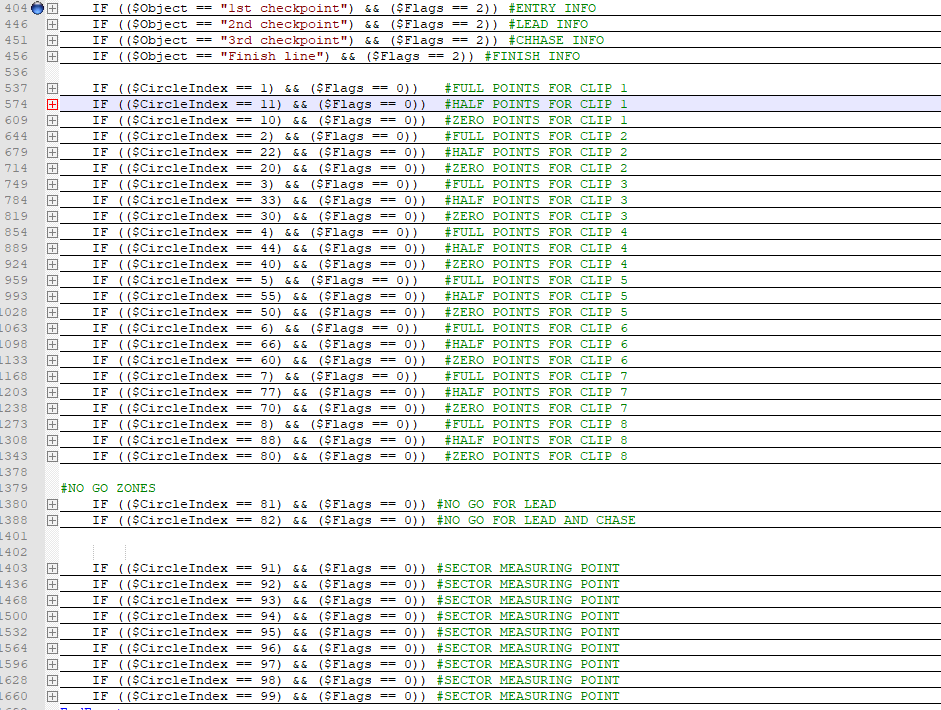
Task: Expand fold for FULL POINTS FOR CLIP 1
Action: click(x=52, y=88)
